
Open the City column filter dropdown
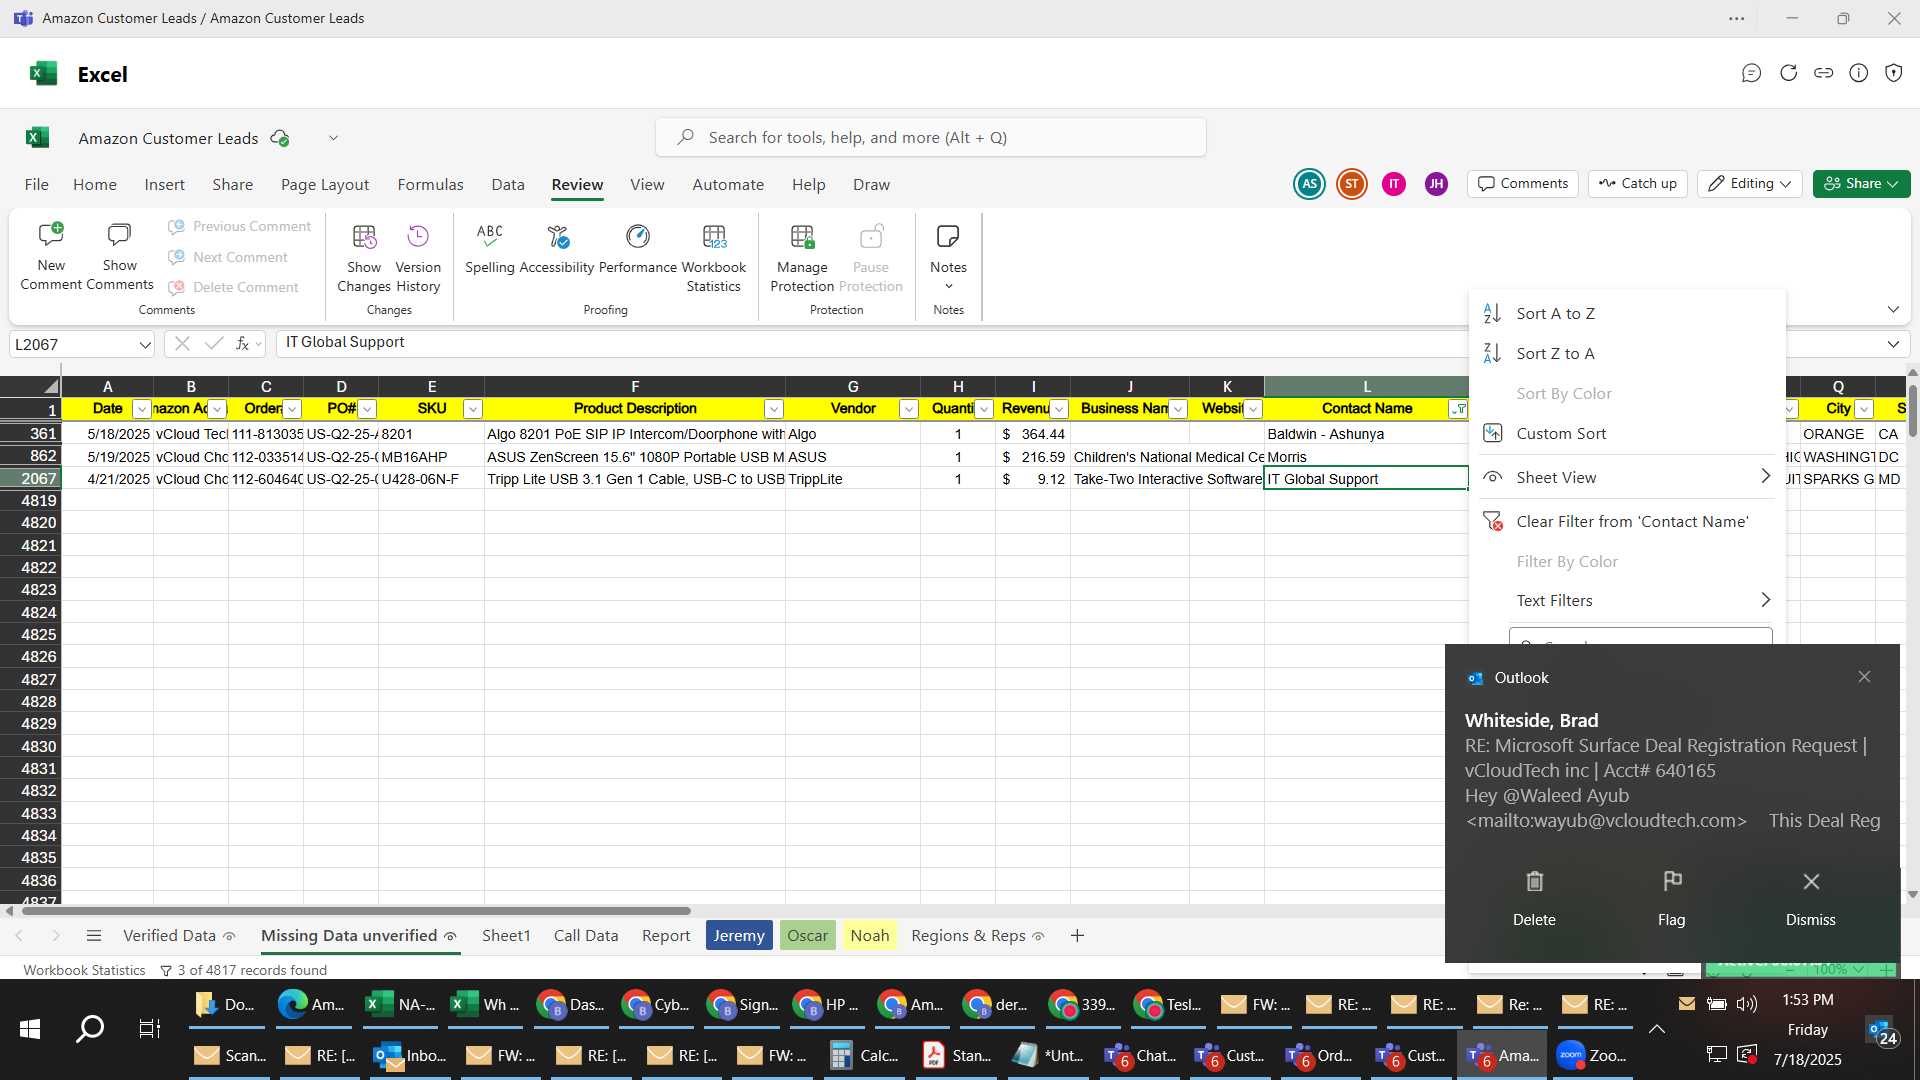pos(1864,409)
